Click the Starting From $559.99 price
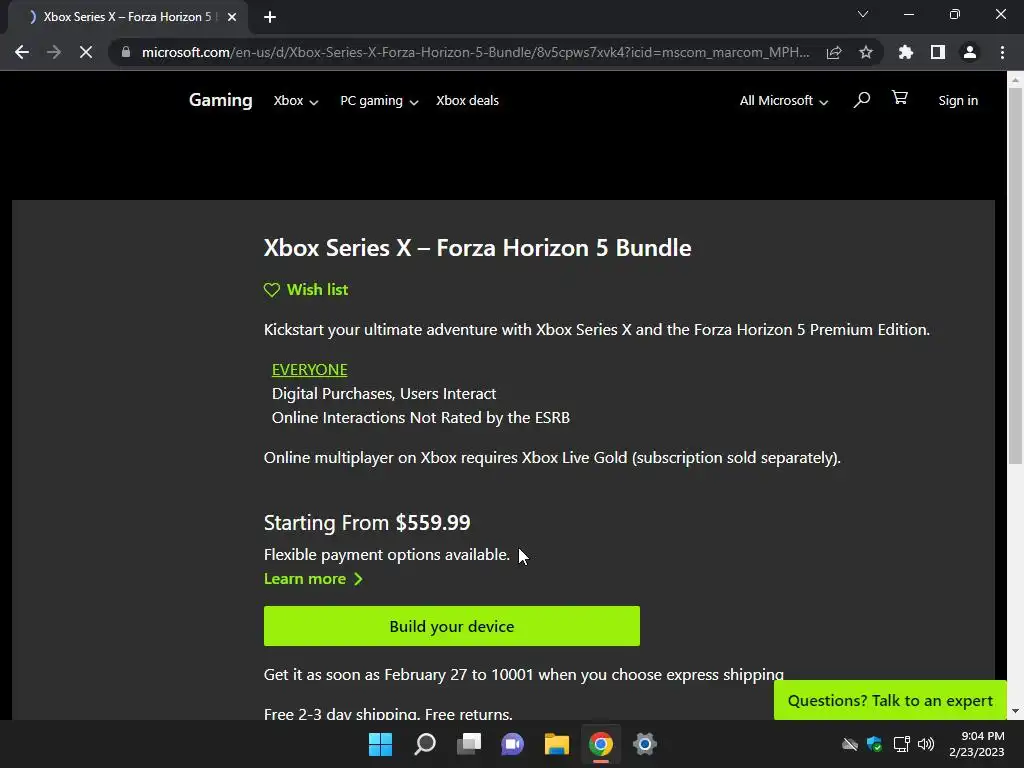The width and height of the screenshot is (1024, 768). pos(367,523)
